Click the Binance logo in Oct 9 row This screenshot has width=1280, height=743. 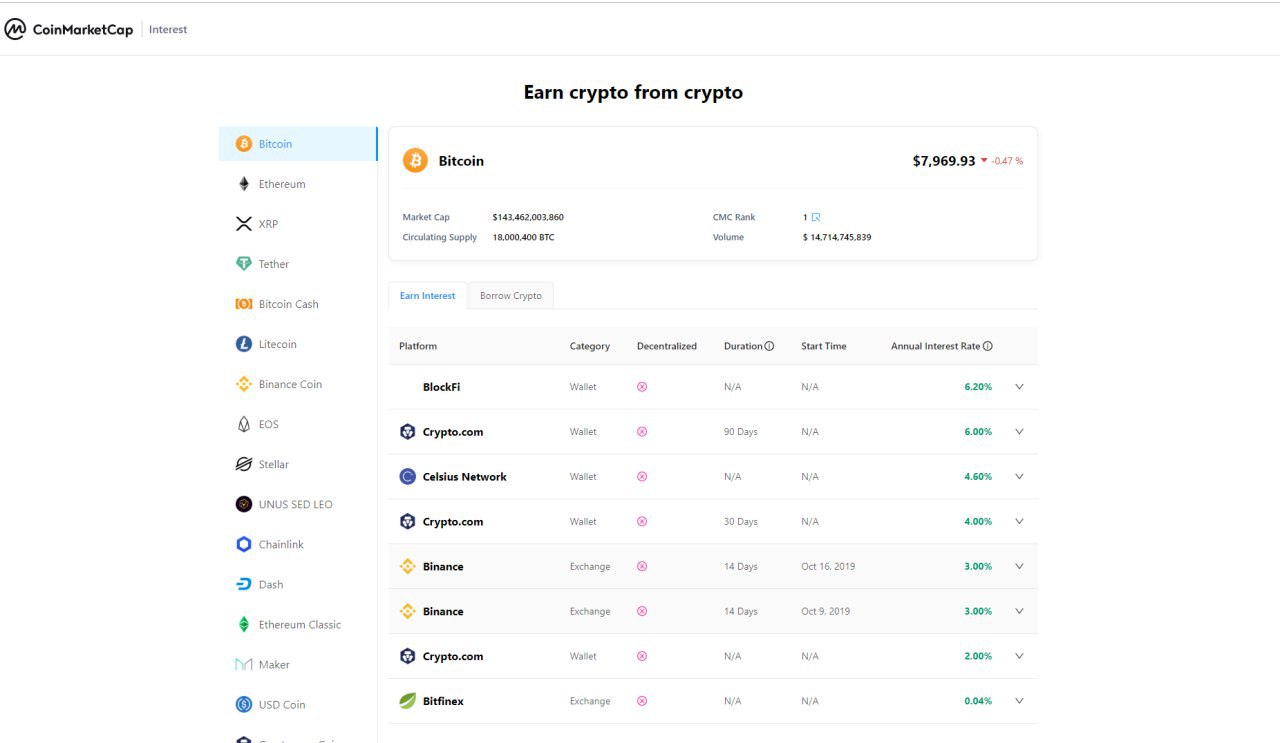pos(407,611)
